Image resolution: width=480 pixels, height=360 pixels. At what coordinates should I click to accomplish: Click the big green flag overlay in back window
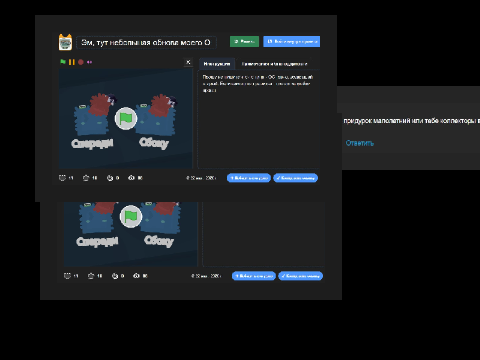pyautogui.click(x=131, y=216)
